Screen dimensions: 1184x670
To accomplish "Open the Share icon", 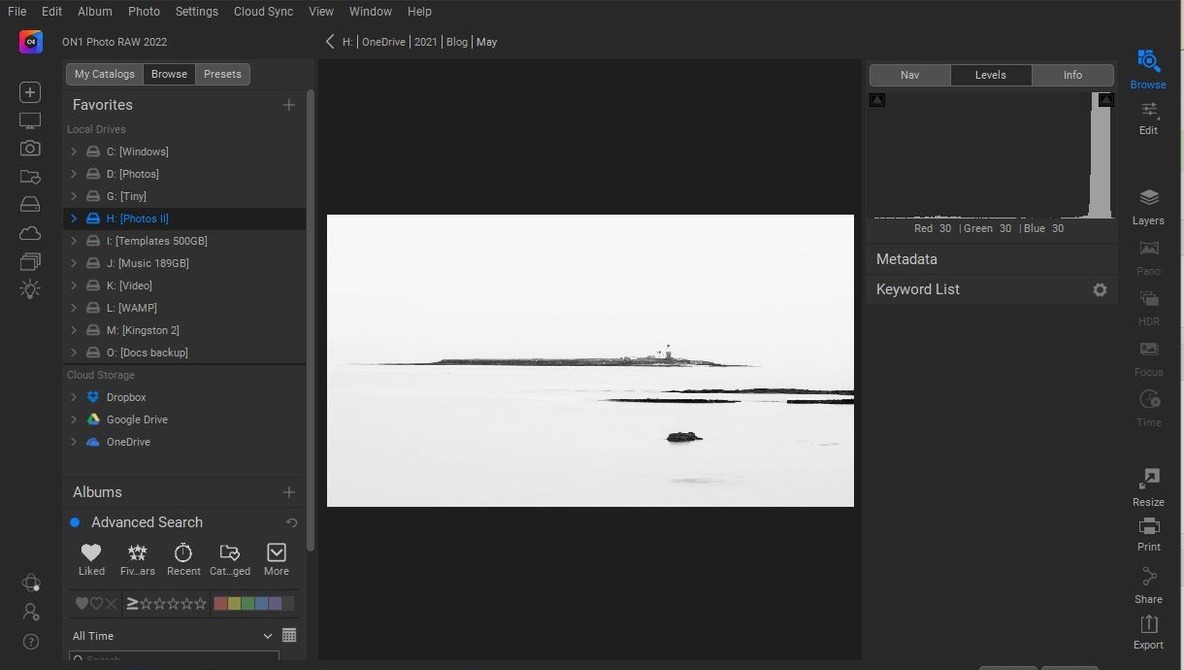I will (x=1149, y=577).
